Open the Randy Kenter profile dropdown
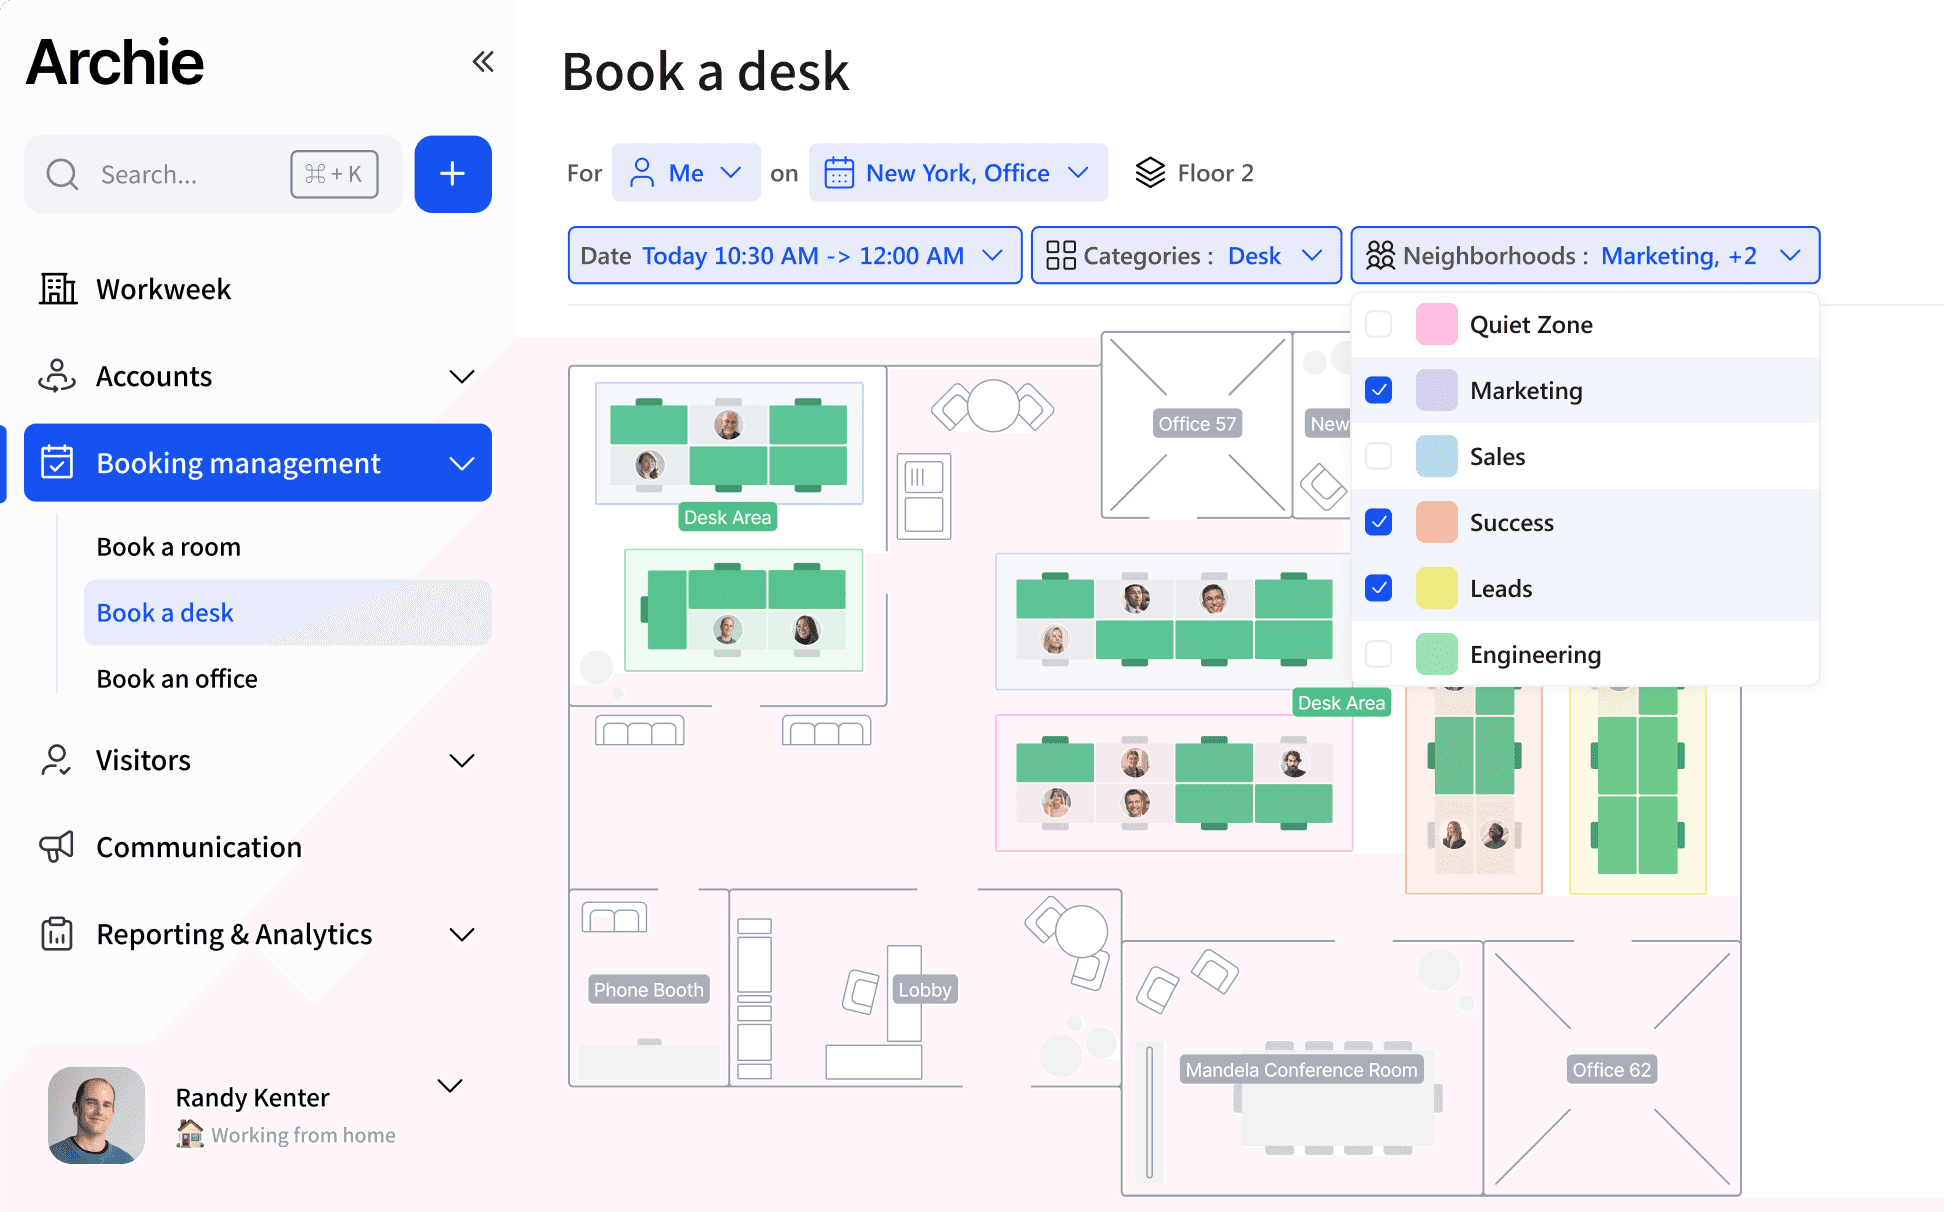Screen dimensions: 1944x1212 point(449,1086)
